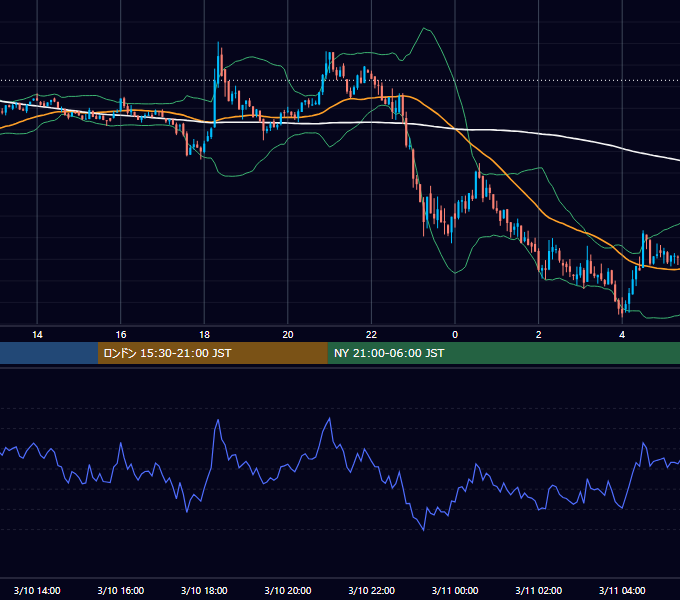680x600 pixels.
Task: Click the hour label 2 on upper axis
Action: 539,335
